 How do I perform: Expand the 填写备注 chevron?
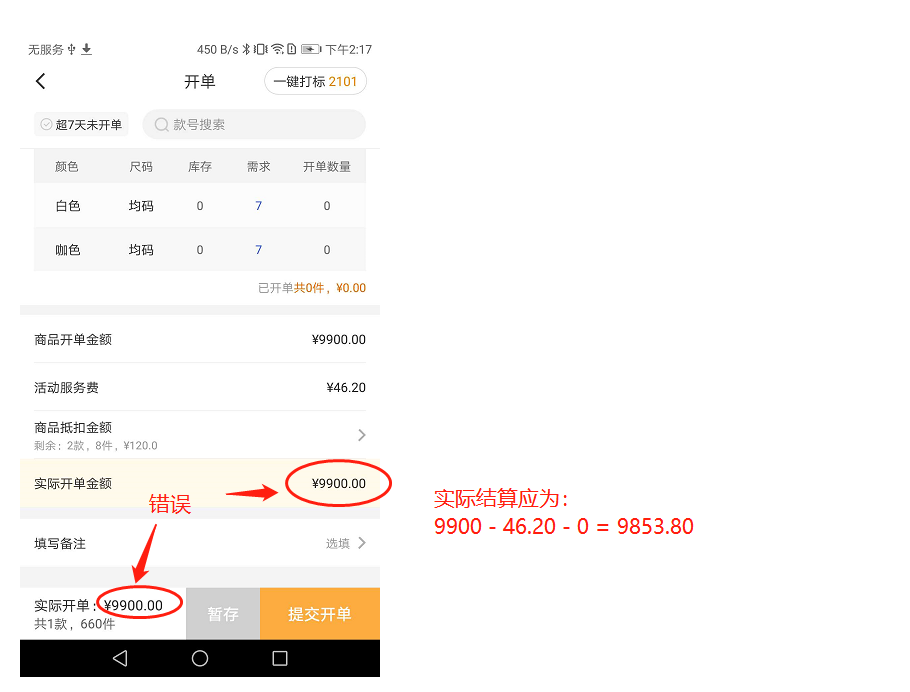click(362, 543)
